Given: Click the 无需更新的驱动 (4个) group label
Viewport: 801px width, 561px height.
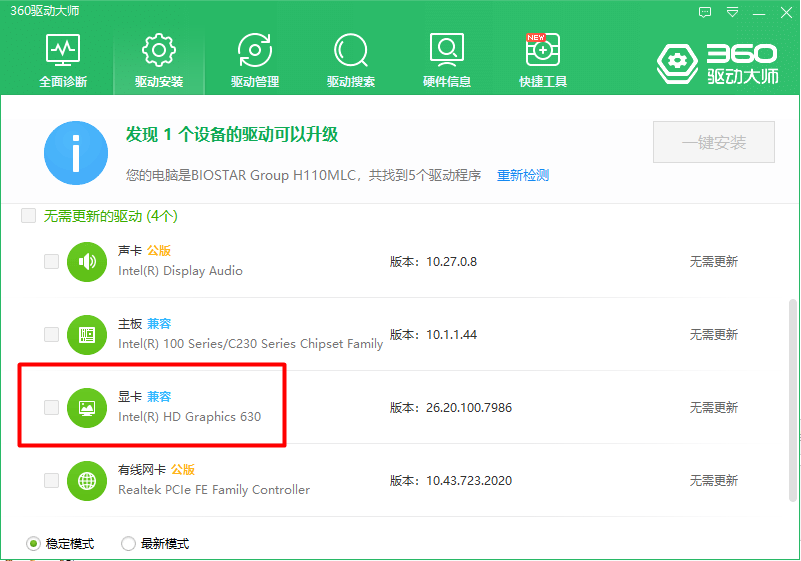Looking at the screenshot, I should coord(110,216).
